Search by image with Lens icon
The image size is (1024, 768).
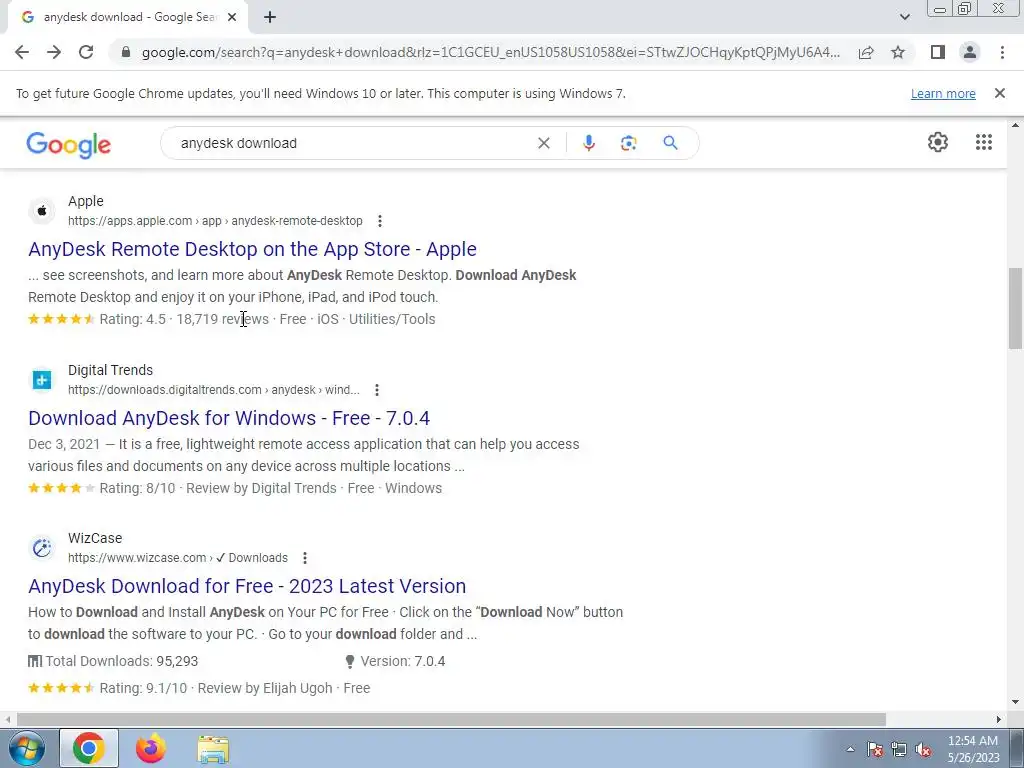(628, 143)
